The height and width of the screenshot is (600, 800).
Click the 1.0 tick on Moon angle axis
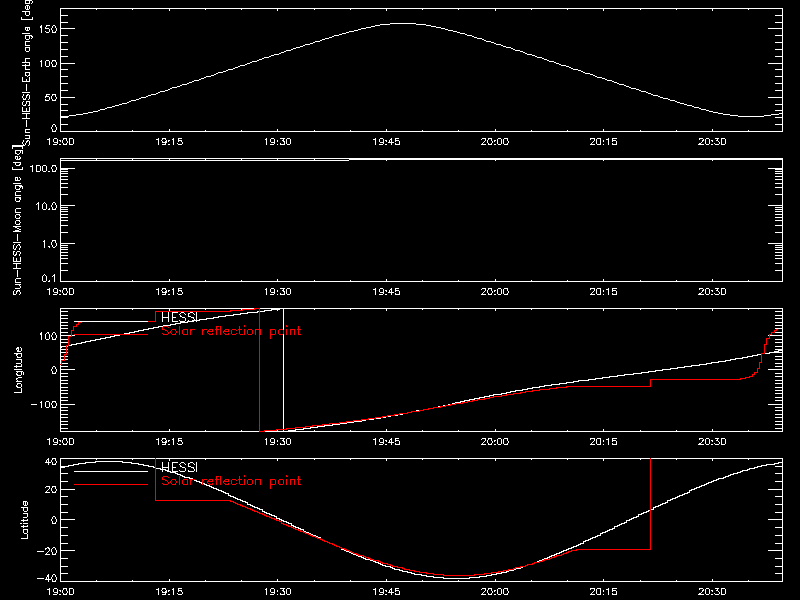(49, 244)
